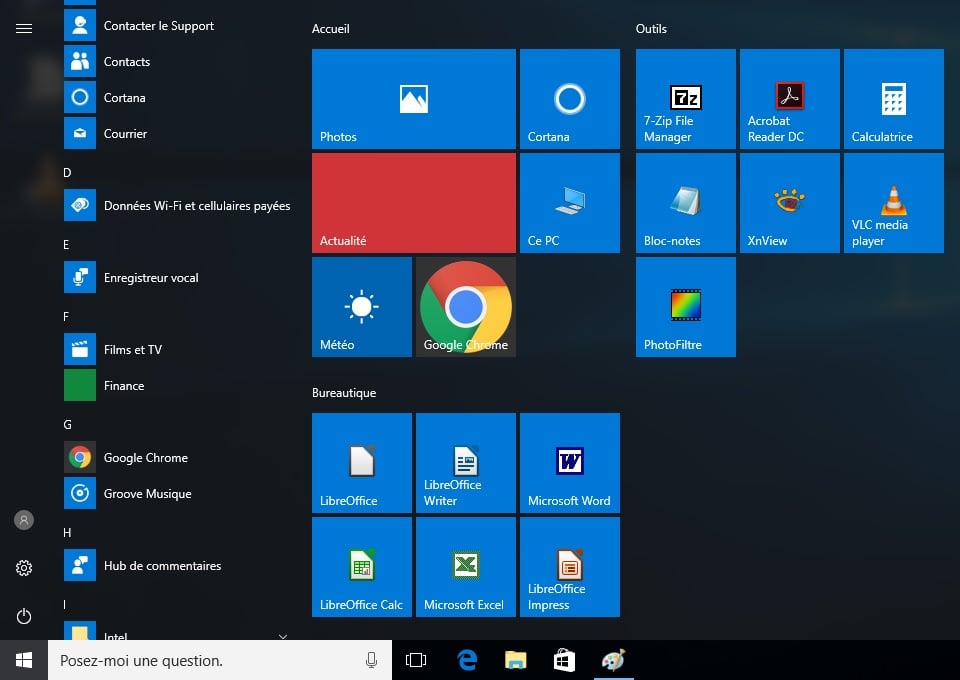Launch the LibreOffice Calc tile
960x680 pixels.
362,567
